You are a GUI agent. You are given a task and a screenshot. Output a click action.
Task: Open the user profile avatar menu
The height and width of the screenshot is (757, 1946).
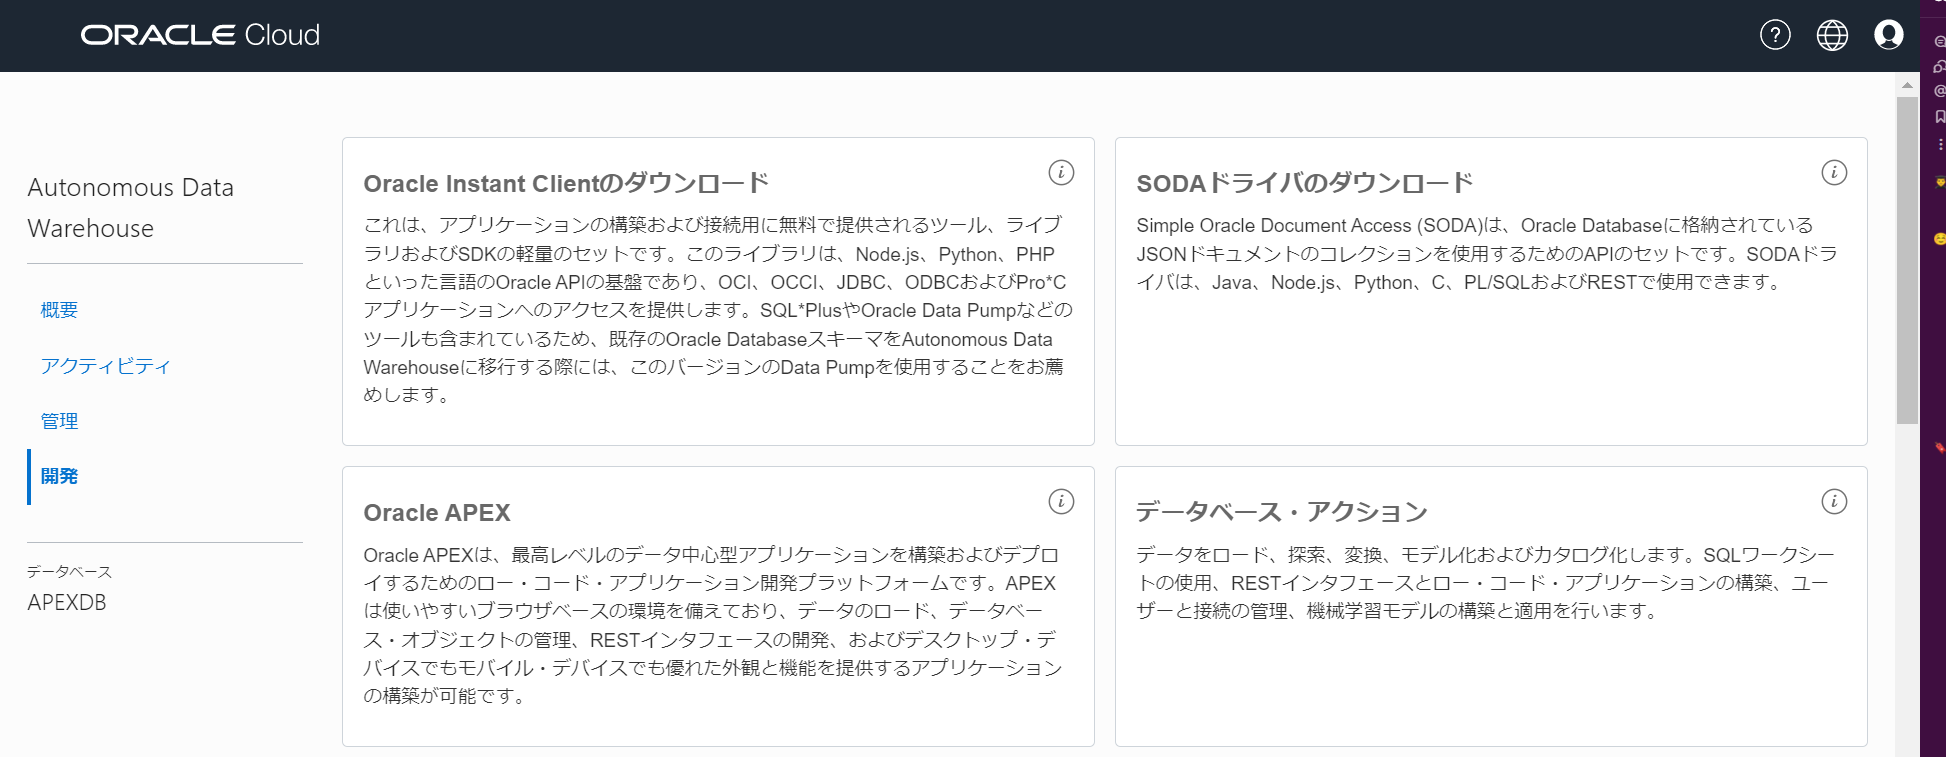(x=1888, y=35)
